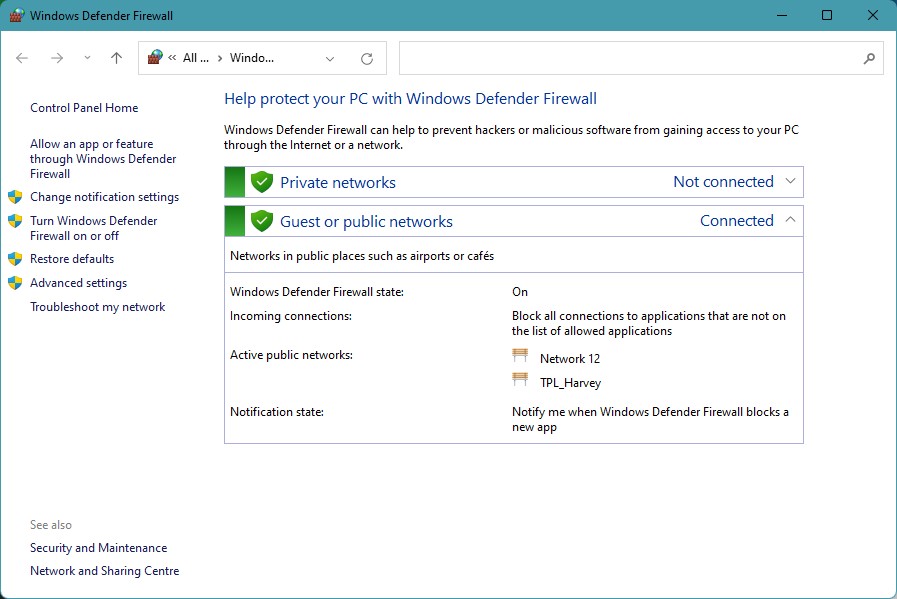Open Advanced settings link
Image resolution: width=897 pixels, height=599 pixels.
(x=78, y=283)
